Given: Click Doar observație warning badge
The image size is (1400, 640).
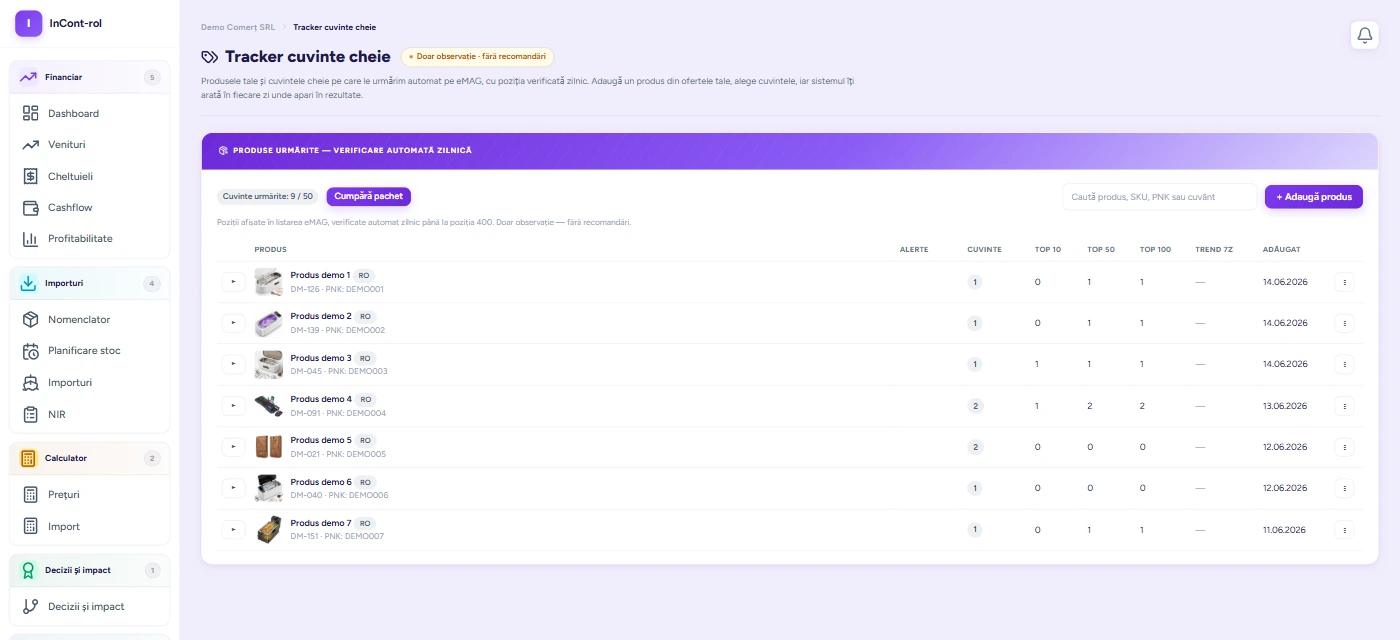Looking at the screenshot, I should pyautogui.click(x=477, y=57).
